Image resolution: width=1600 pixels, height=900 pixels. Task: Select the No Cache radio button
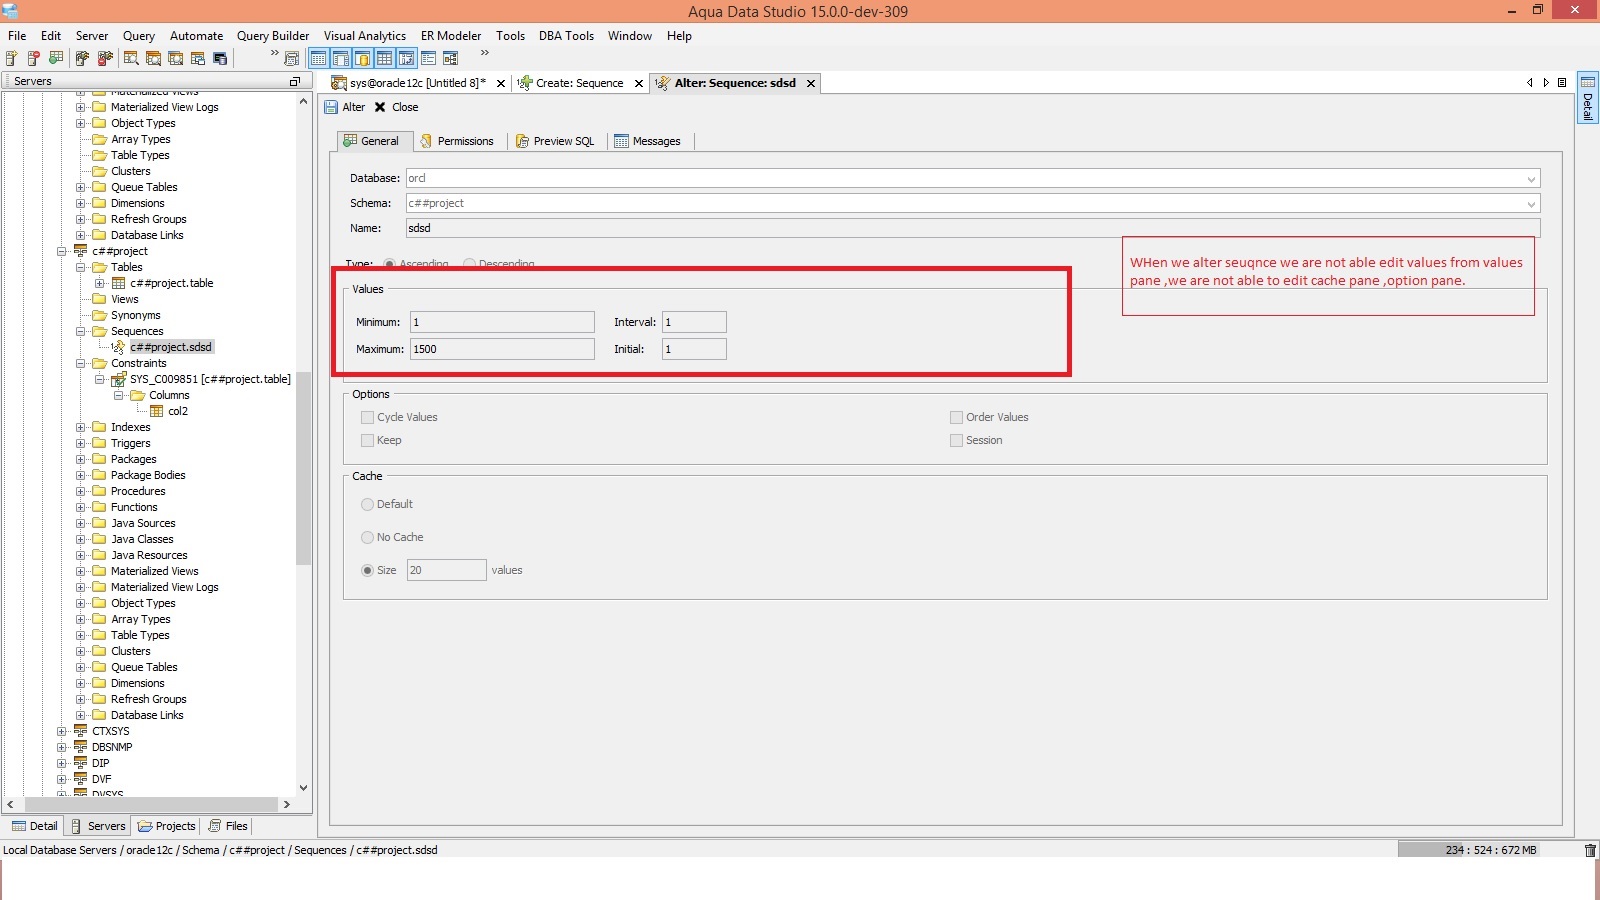[367, 537]
